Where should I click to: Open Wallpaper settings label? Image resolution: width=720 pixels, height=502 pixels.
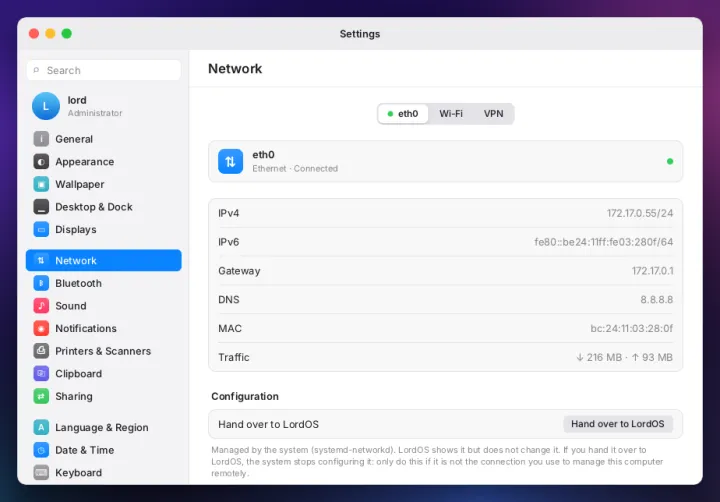(79, 184)
